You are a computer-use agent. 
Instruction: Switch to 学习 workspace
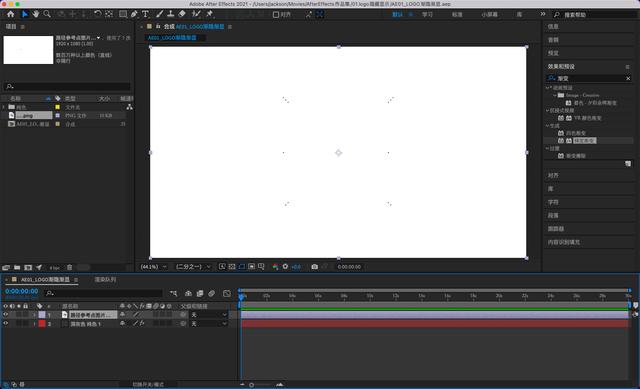click(427, 15)
